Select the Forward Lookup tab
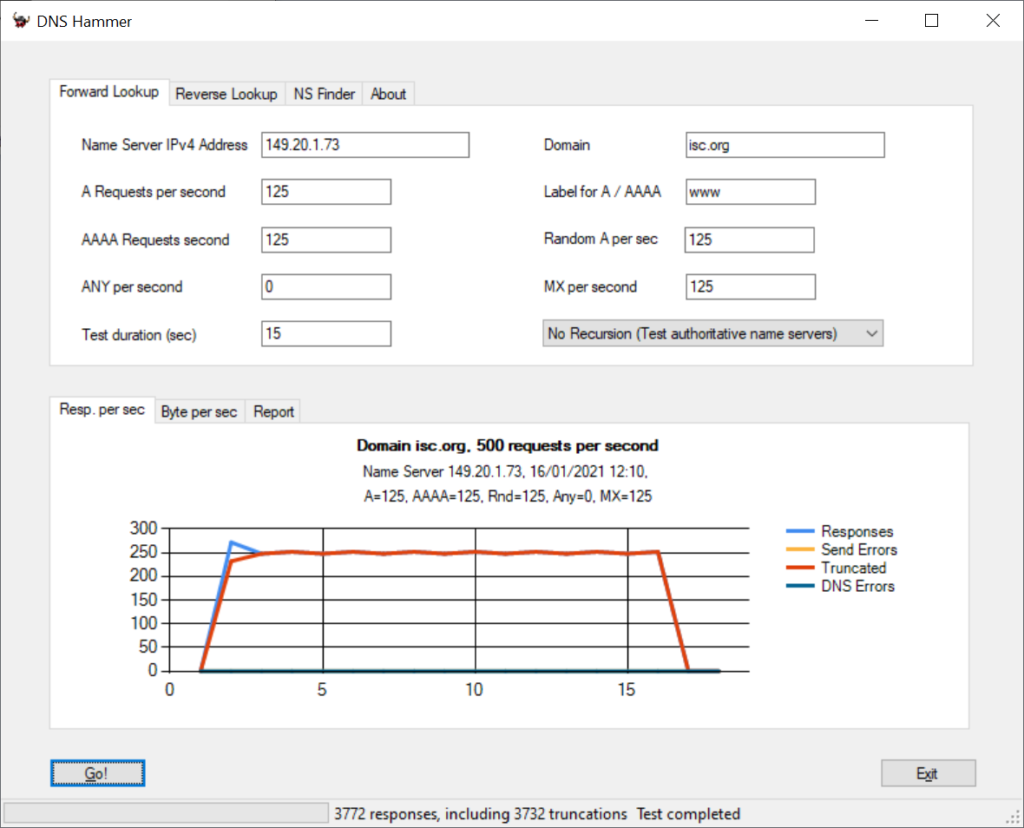Viewport: 1024px width, 828px height. (x=109, y=92)
